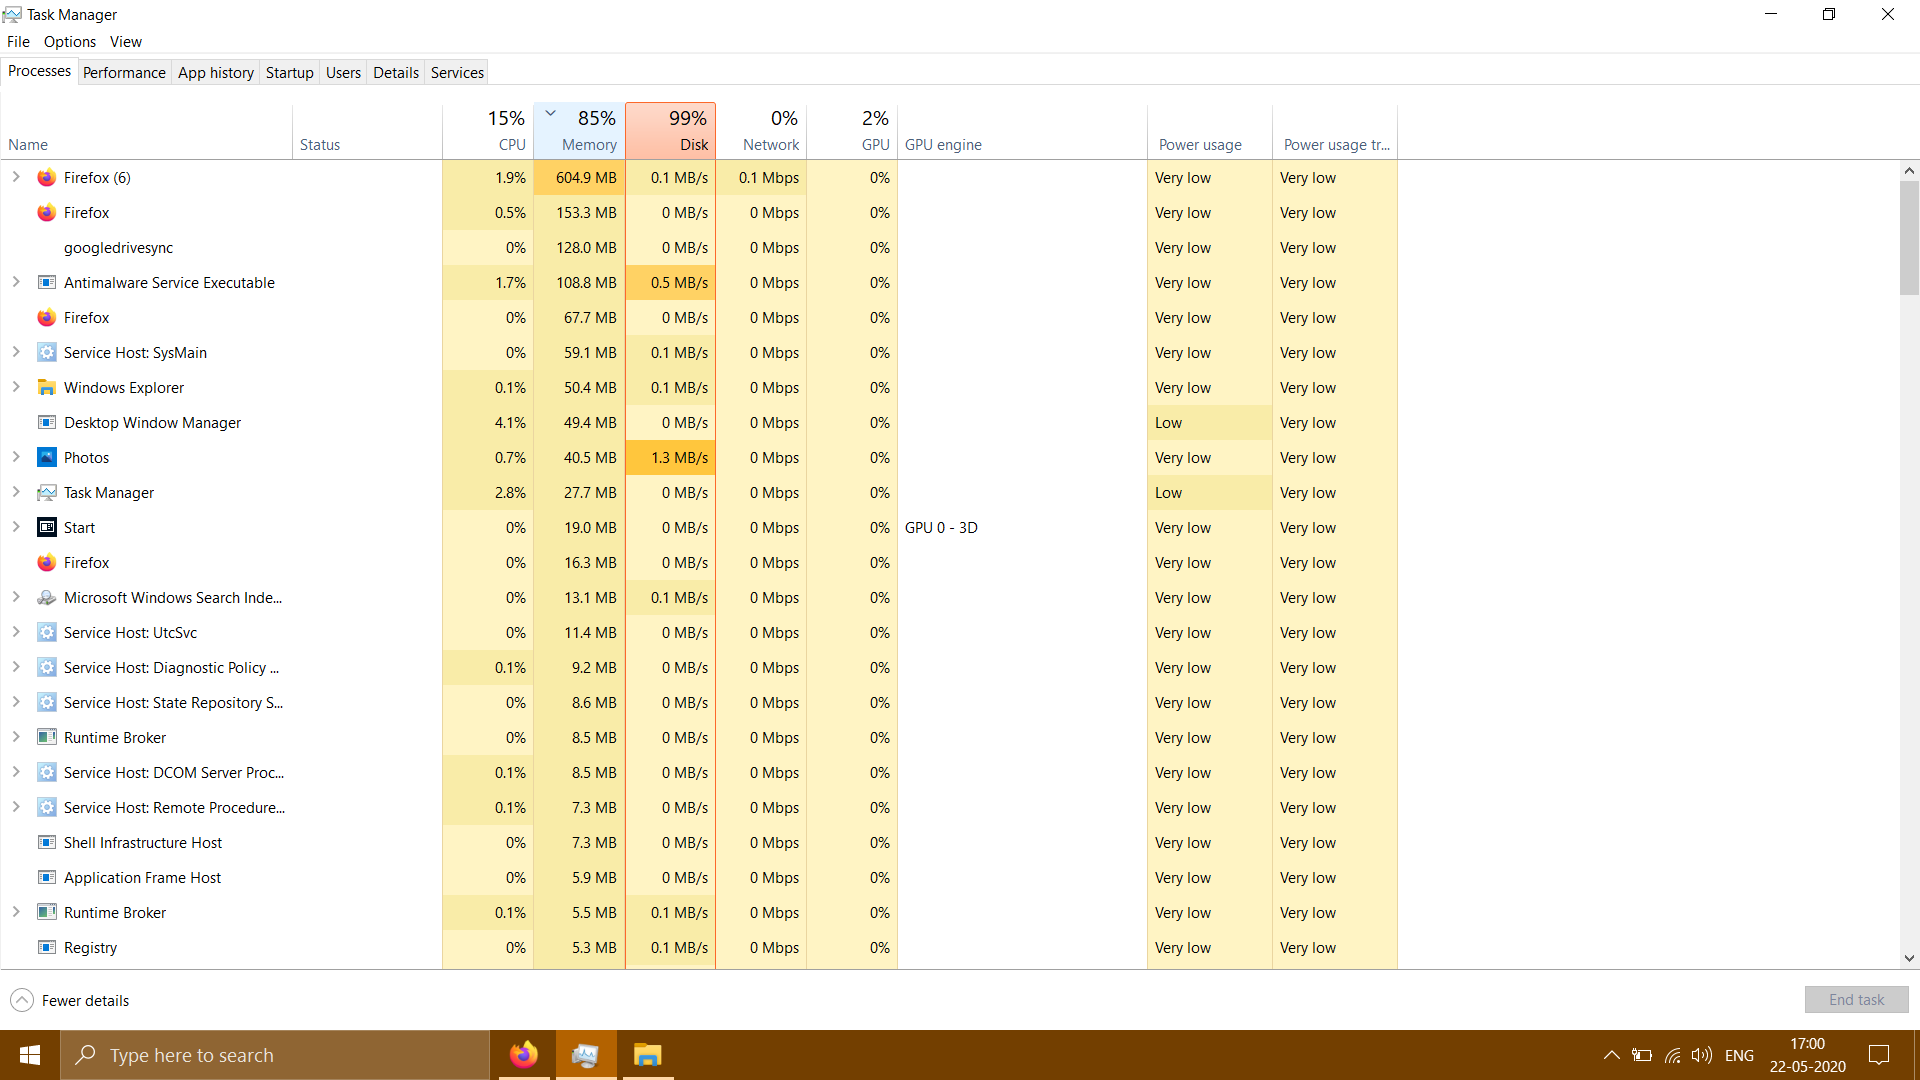Click the Service Host: Remote Procedure icon
The height and width of the screenshot is (1080, 1920).
tap(46, 808)
